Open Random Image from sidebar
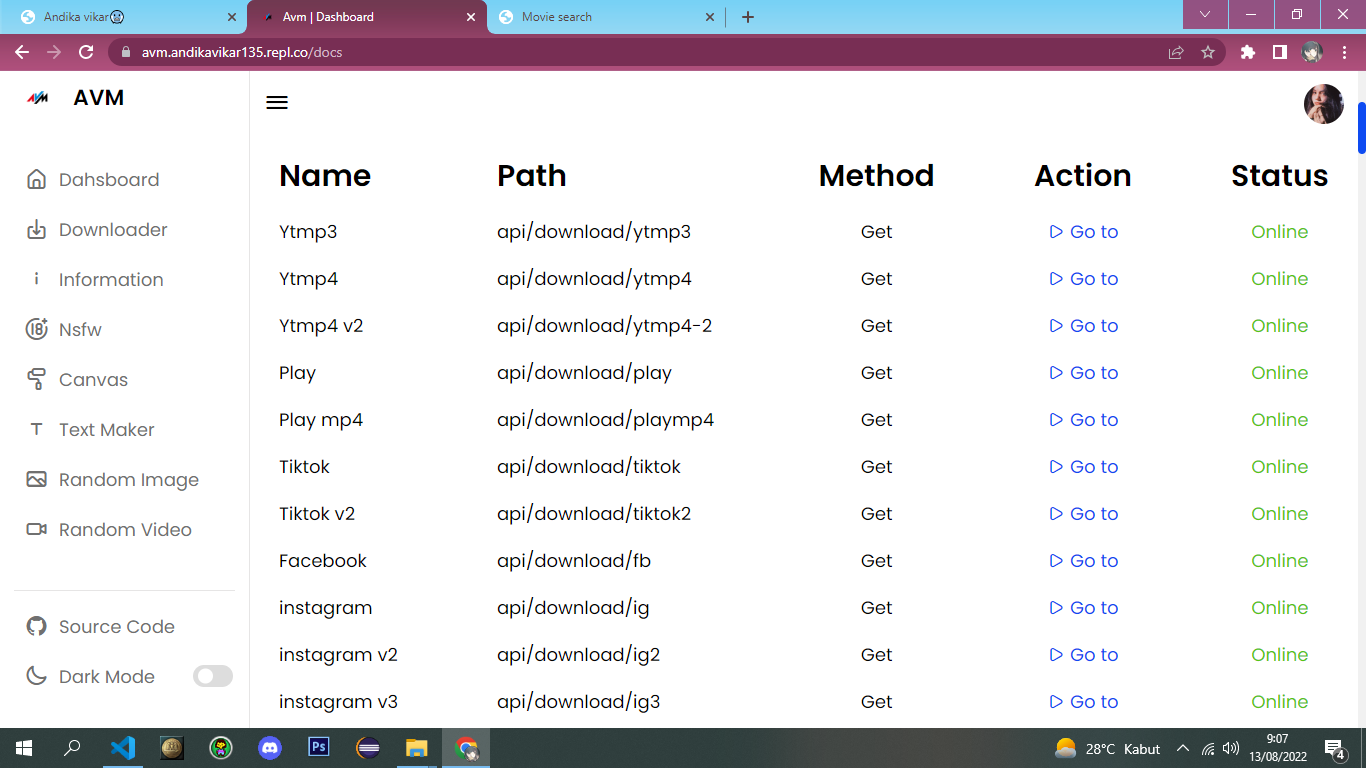Screen dimensions: 1366x768 point(128,480)
